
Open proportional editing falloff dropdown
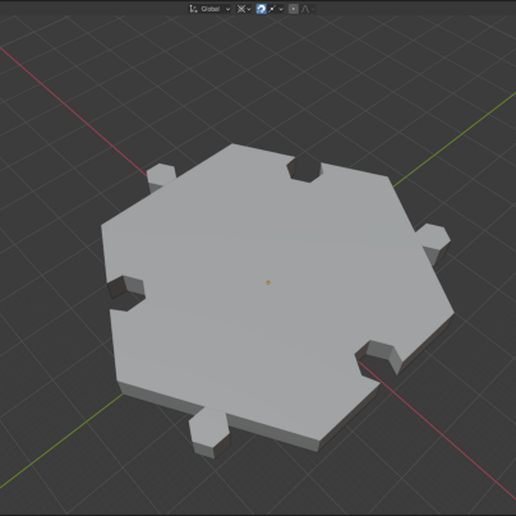click(308, 9)
